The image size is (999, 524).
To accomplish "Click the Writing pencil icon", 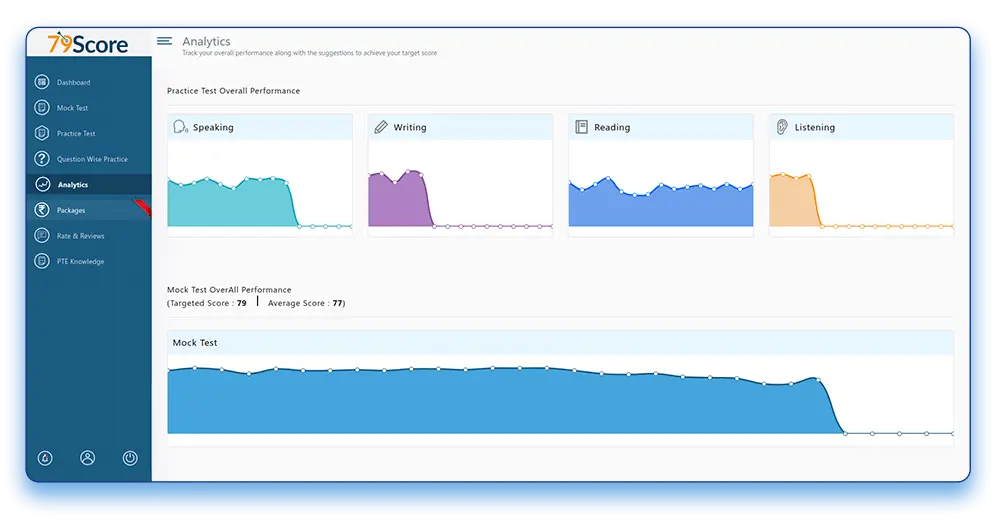I will click(380, 127).
